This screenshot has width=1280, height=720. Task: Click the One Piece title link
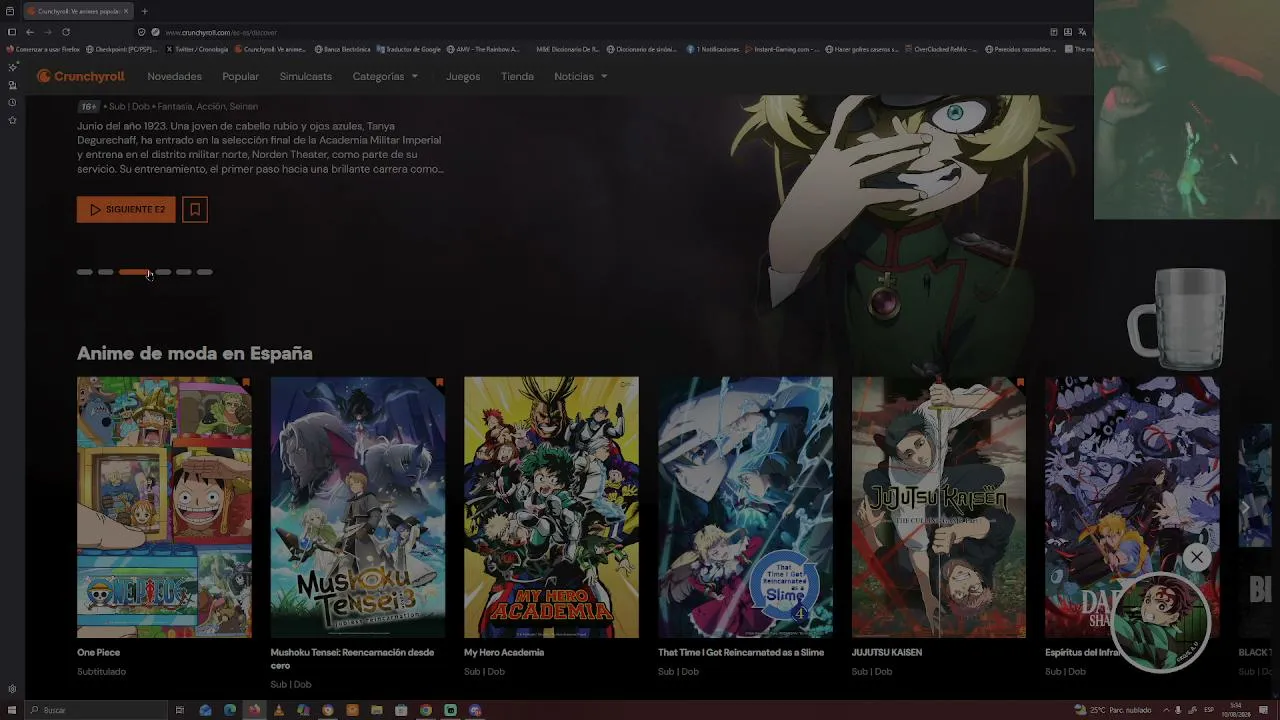(98, 652)
